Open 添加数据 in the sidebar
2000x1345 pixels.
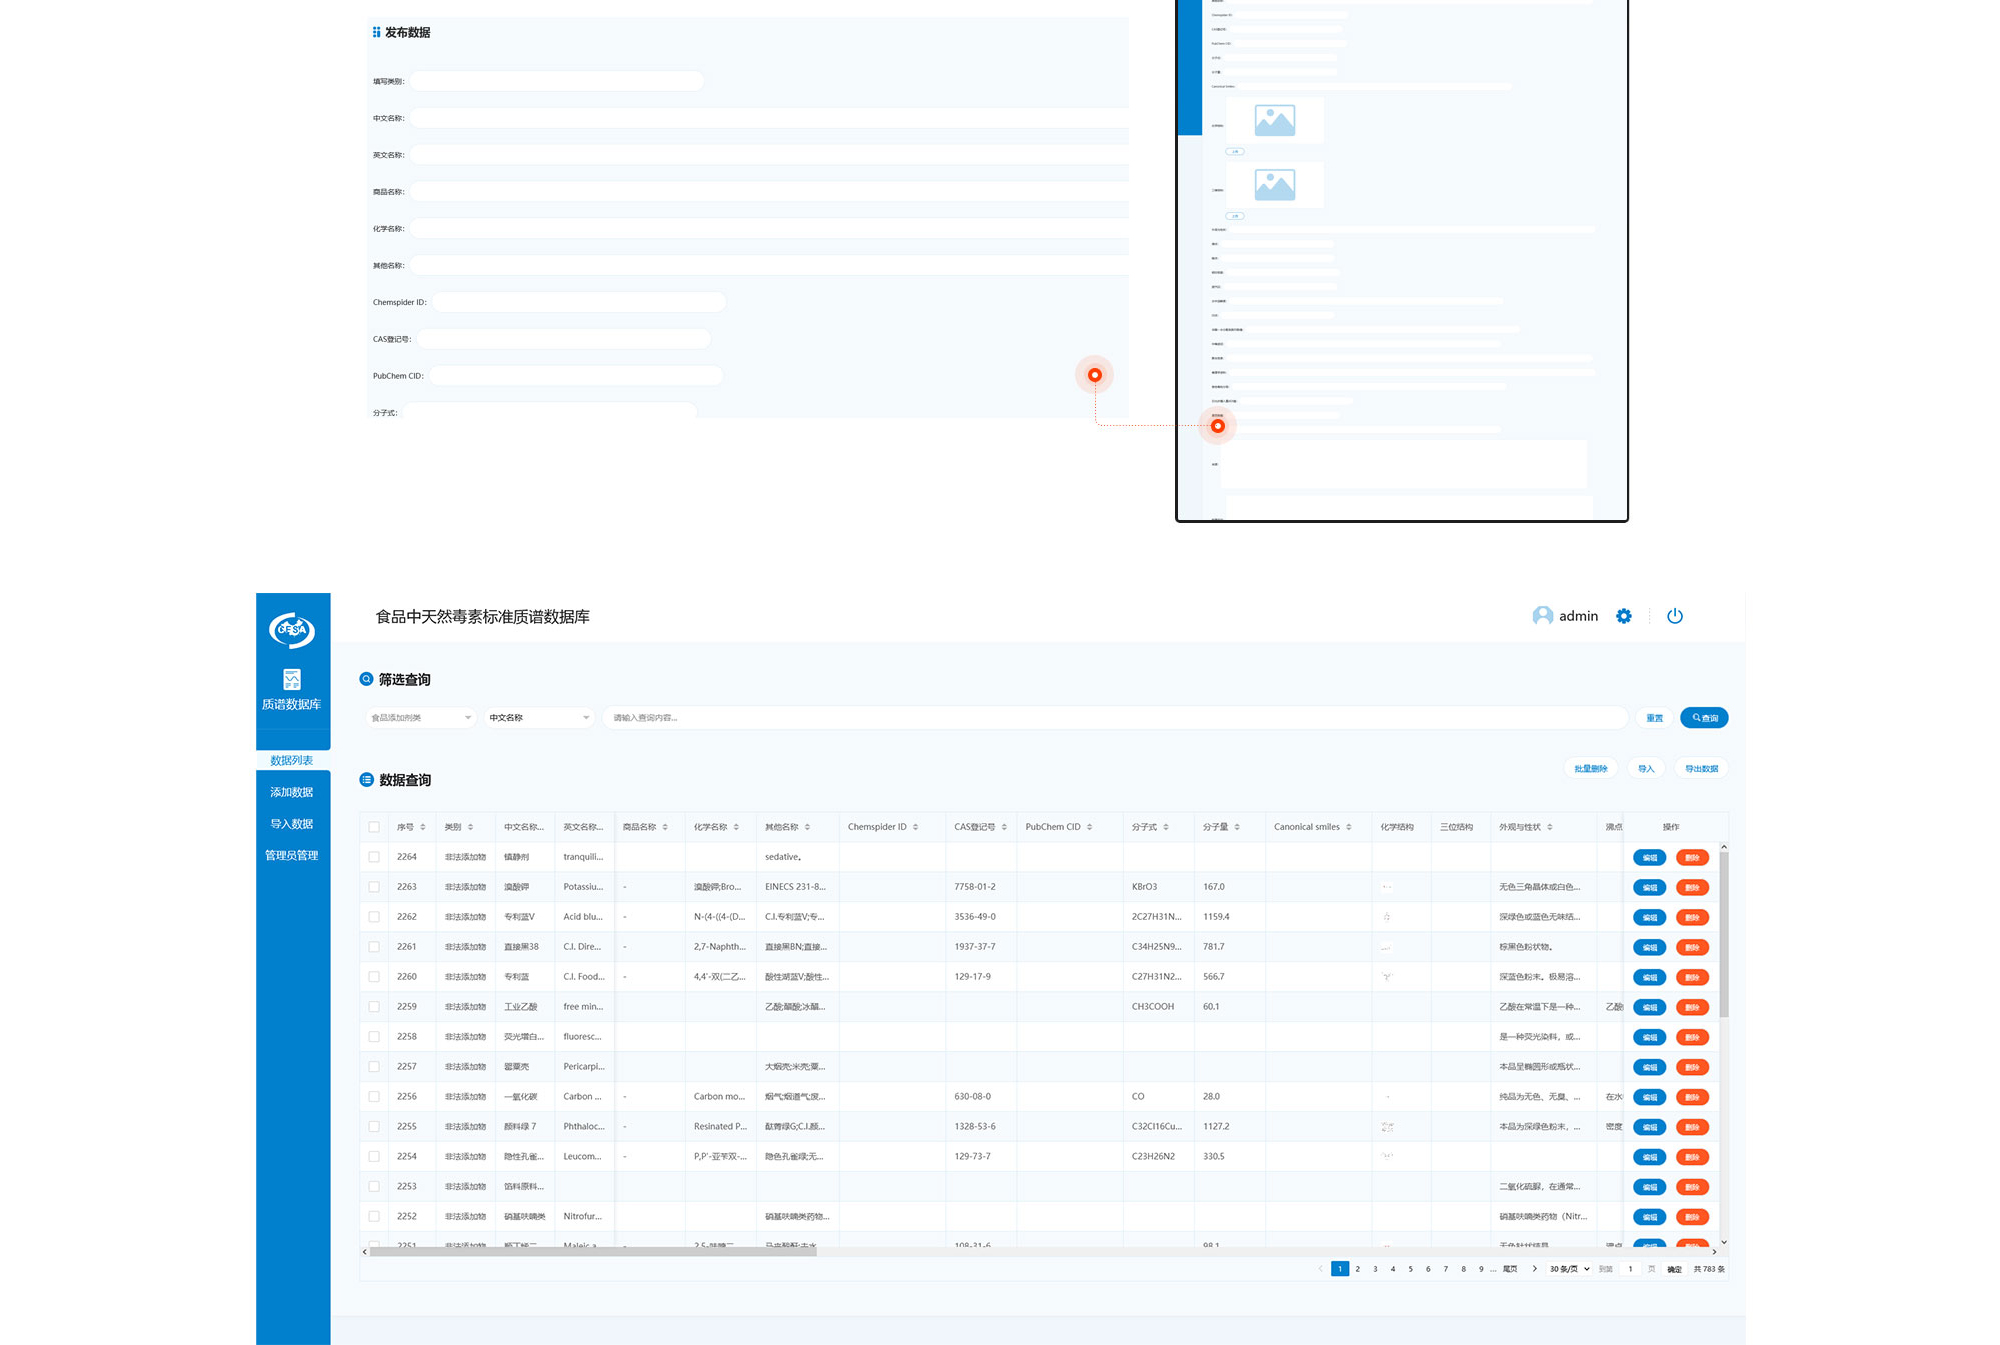coord(291,792)
